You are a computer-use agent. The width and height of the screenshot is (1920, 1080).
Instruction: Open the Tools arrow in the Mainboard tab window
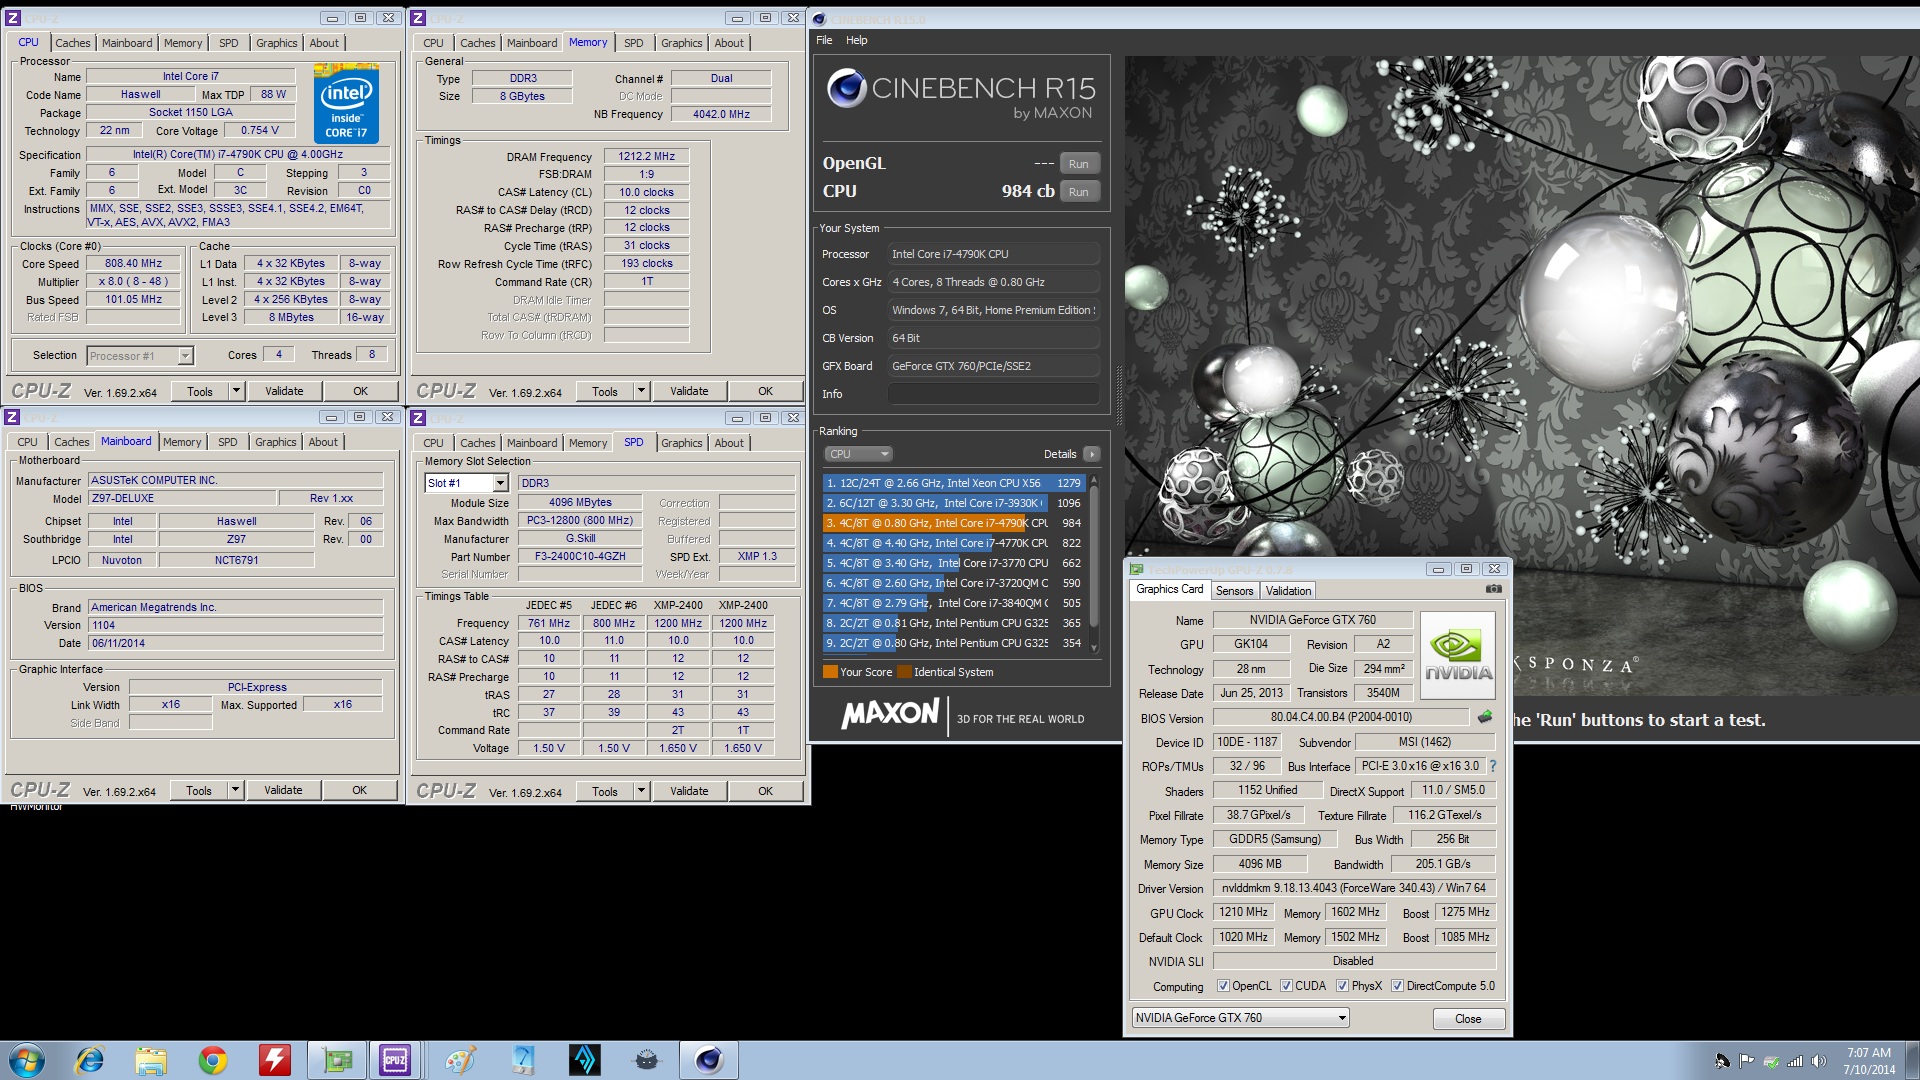pos(235,790)
